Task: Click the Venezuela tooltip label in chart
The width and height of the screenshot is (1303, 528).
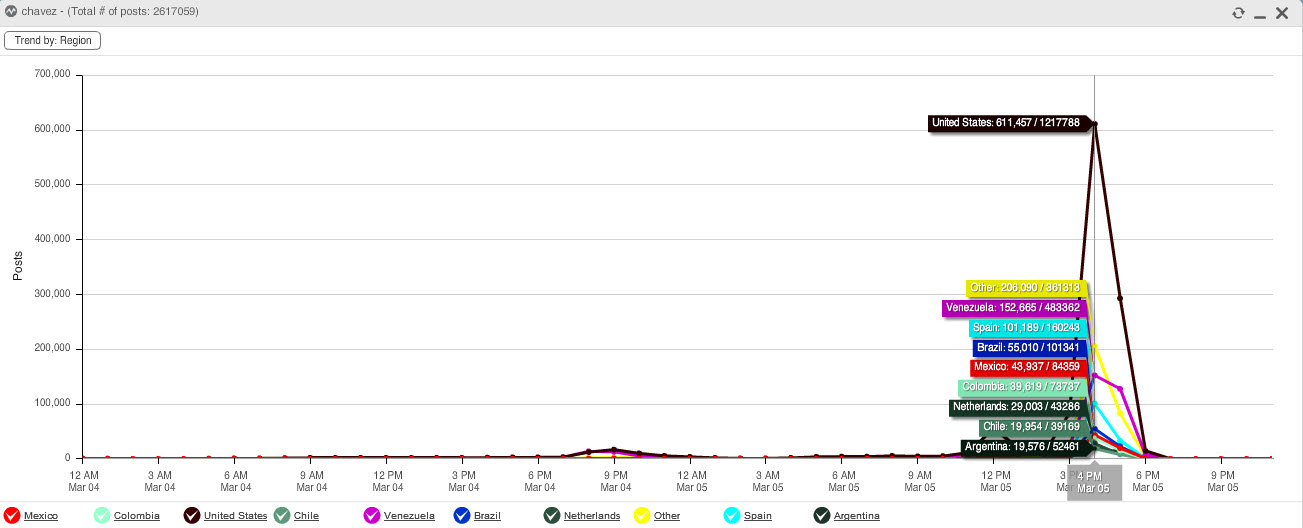Action: [1013, 308]
